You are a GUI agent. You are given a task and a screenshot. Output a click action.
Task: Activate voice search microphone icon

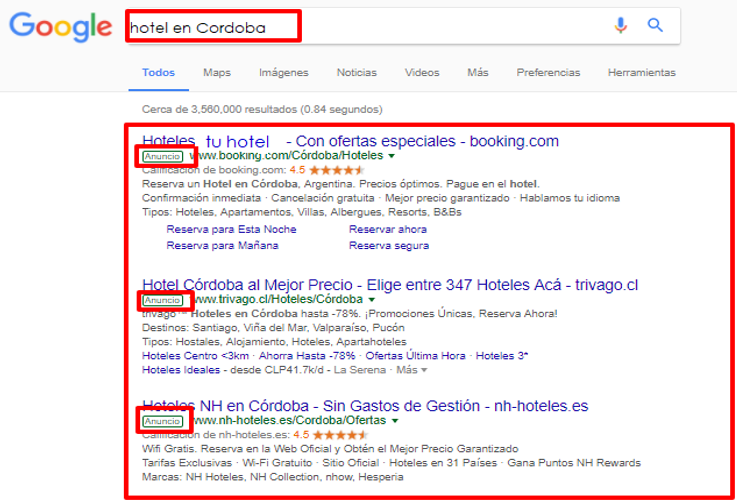pos(620,25)
